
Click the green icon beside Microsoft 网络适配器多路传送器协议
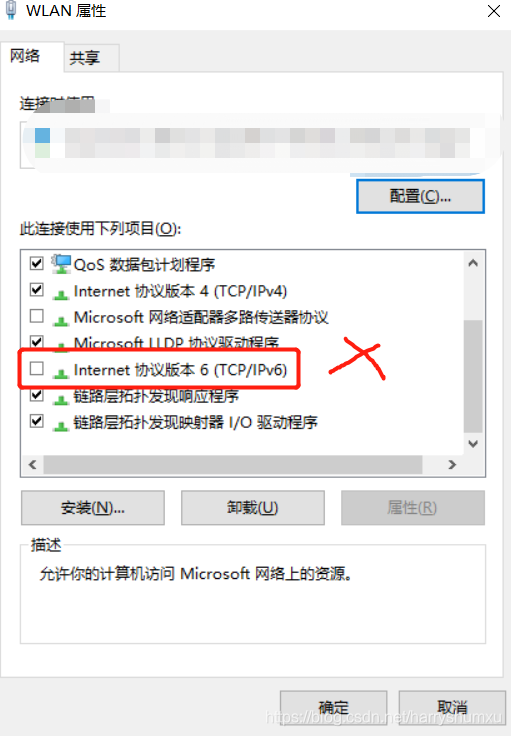61,321
